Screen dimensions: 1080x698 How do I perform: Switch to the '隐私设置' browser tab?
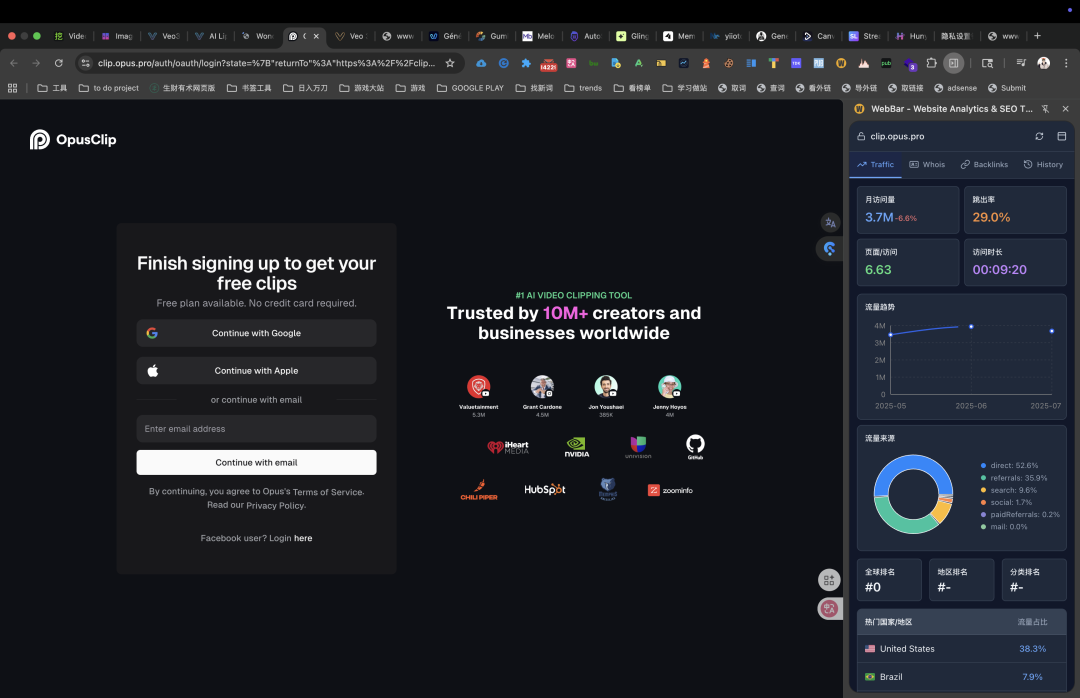click(x=954, y=36)
